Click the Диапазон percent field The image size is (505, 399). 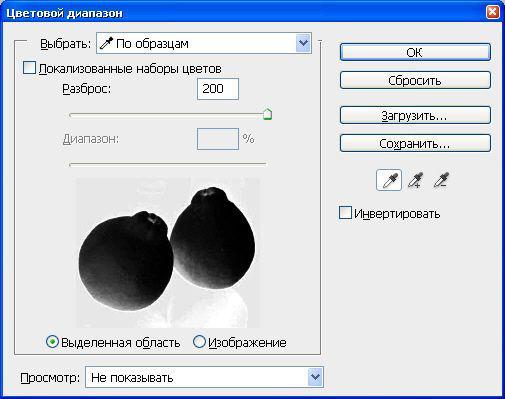coord(218,139)
